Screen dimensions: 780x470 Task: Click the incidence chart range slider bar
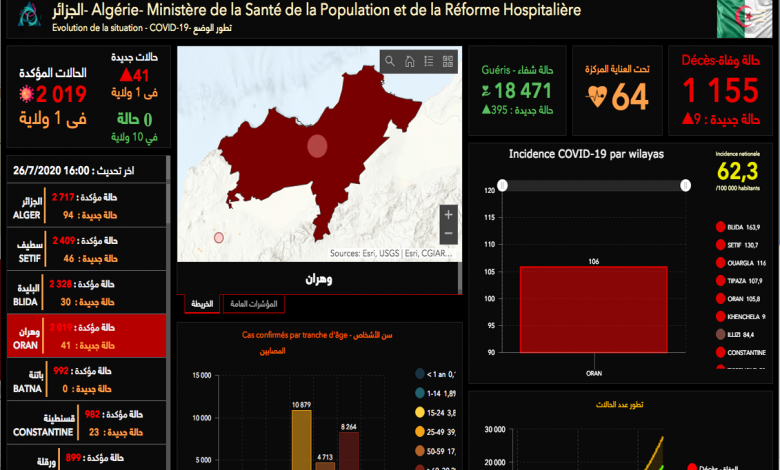(594, 186)
